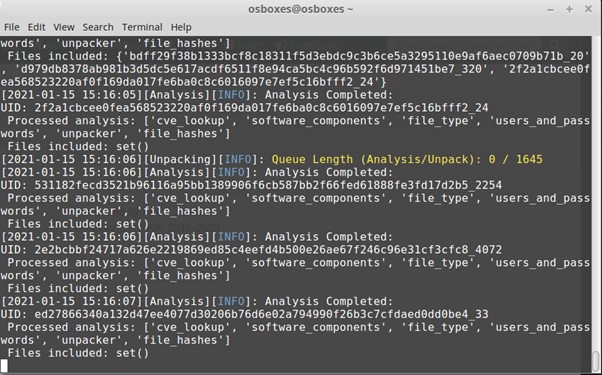This screenshot has width=602, height=375.
Task: Open the Terminal menu
Action: [x=142, y=27]
